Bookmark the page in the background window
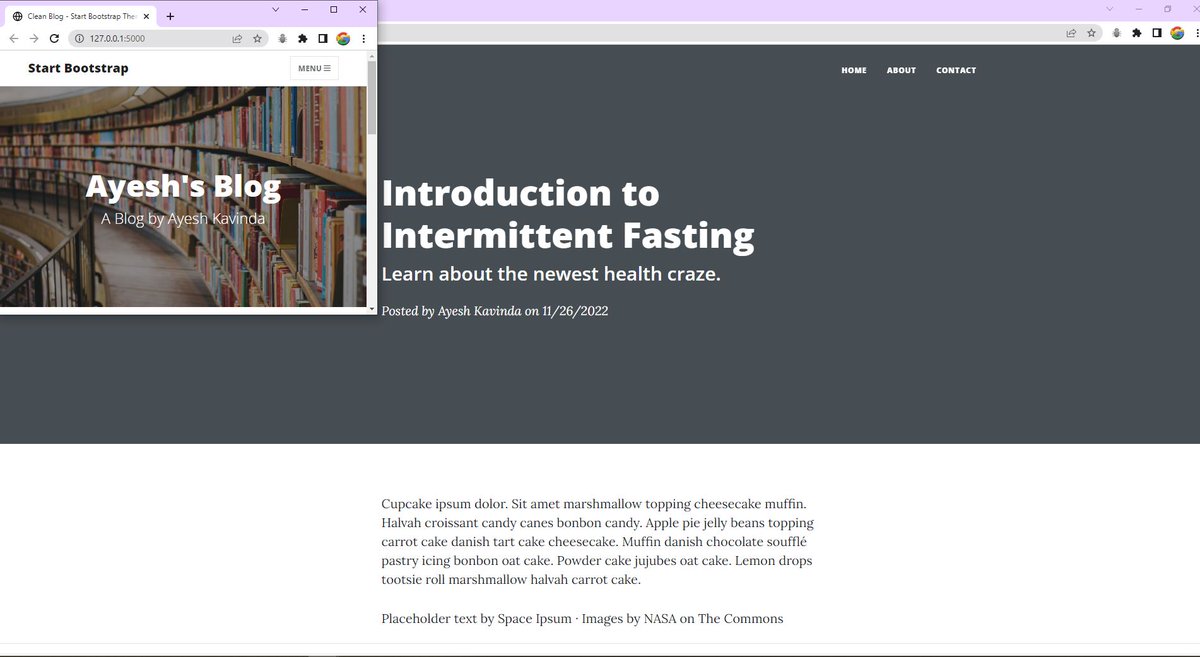This screenshot has height=657, width=1200. pos(1091,33)
